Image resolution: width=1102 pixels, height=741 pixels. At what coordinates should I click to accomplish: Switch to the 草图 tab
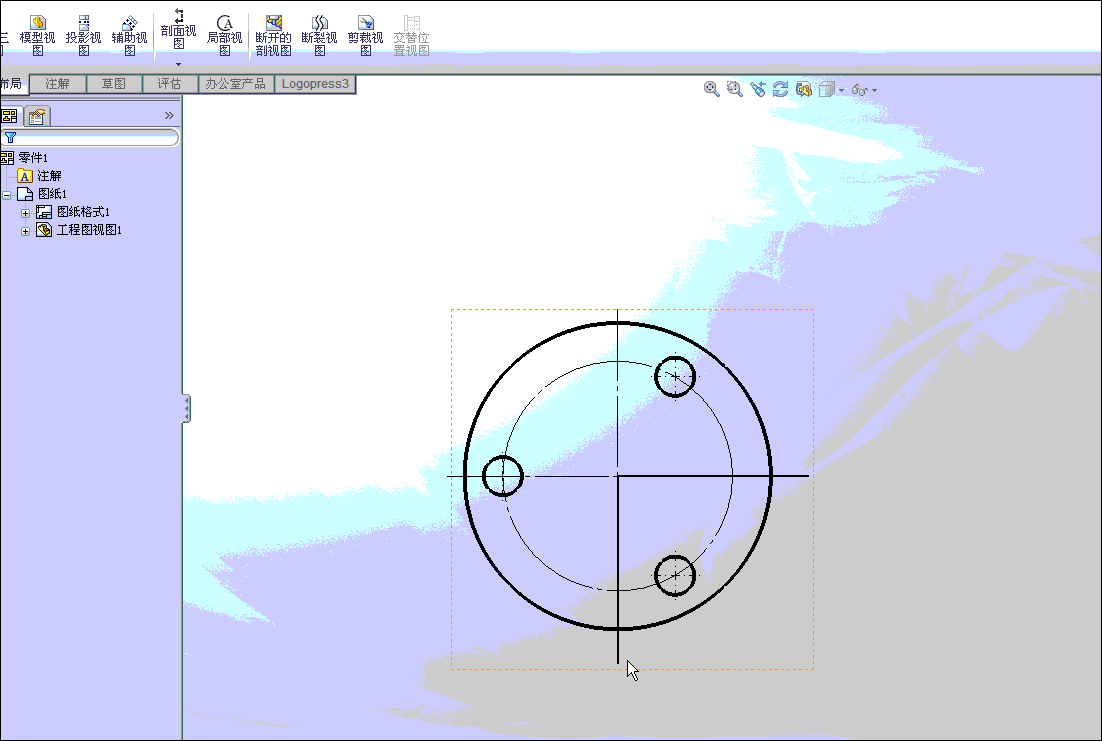pyautogui.click(x=114, y=84)
